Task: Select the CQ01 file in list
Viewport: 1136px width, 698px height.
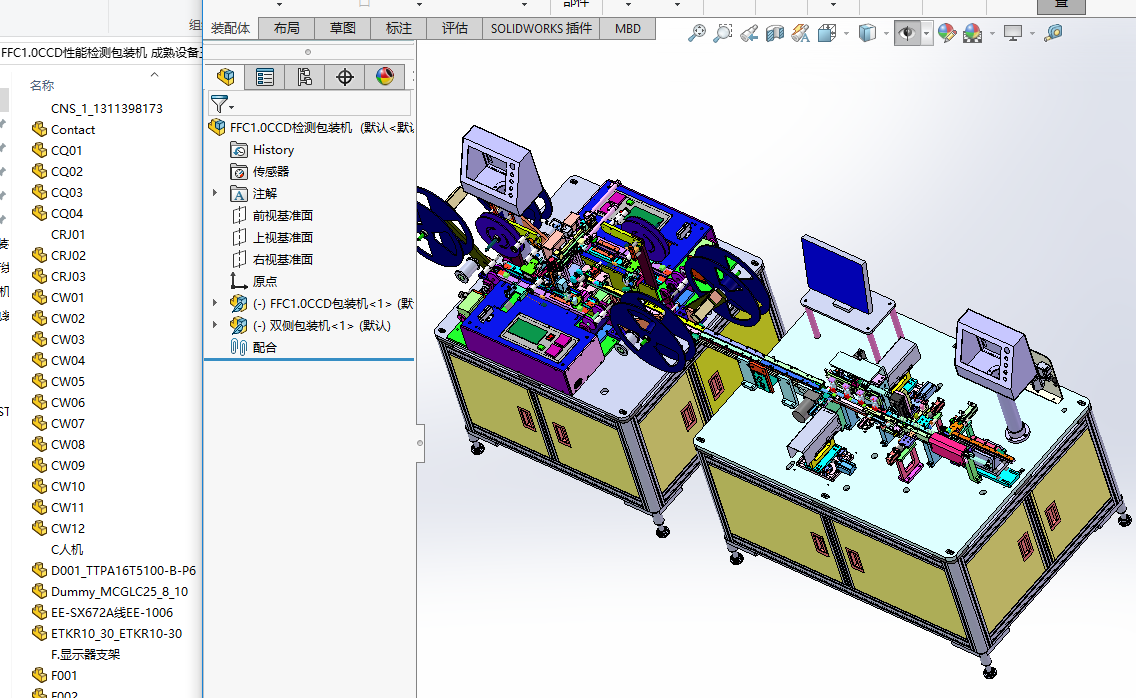Action: [67, 150]
